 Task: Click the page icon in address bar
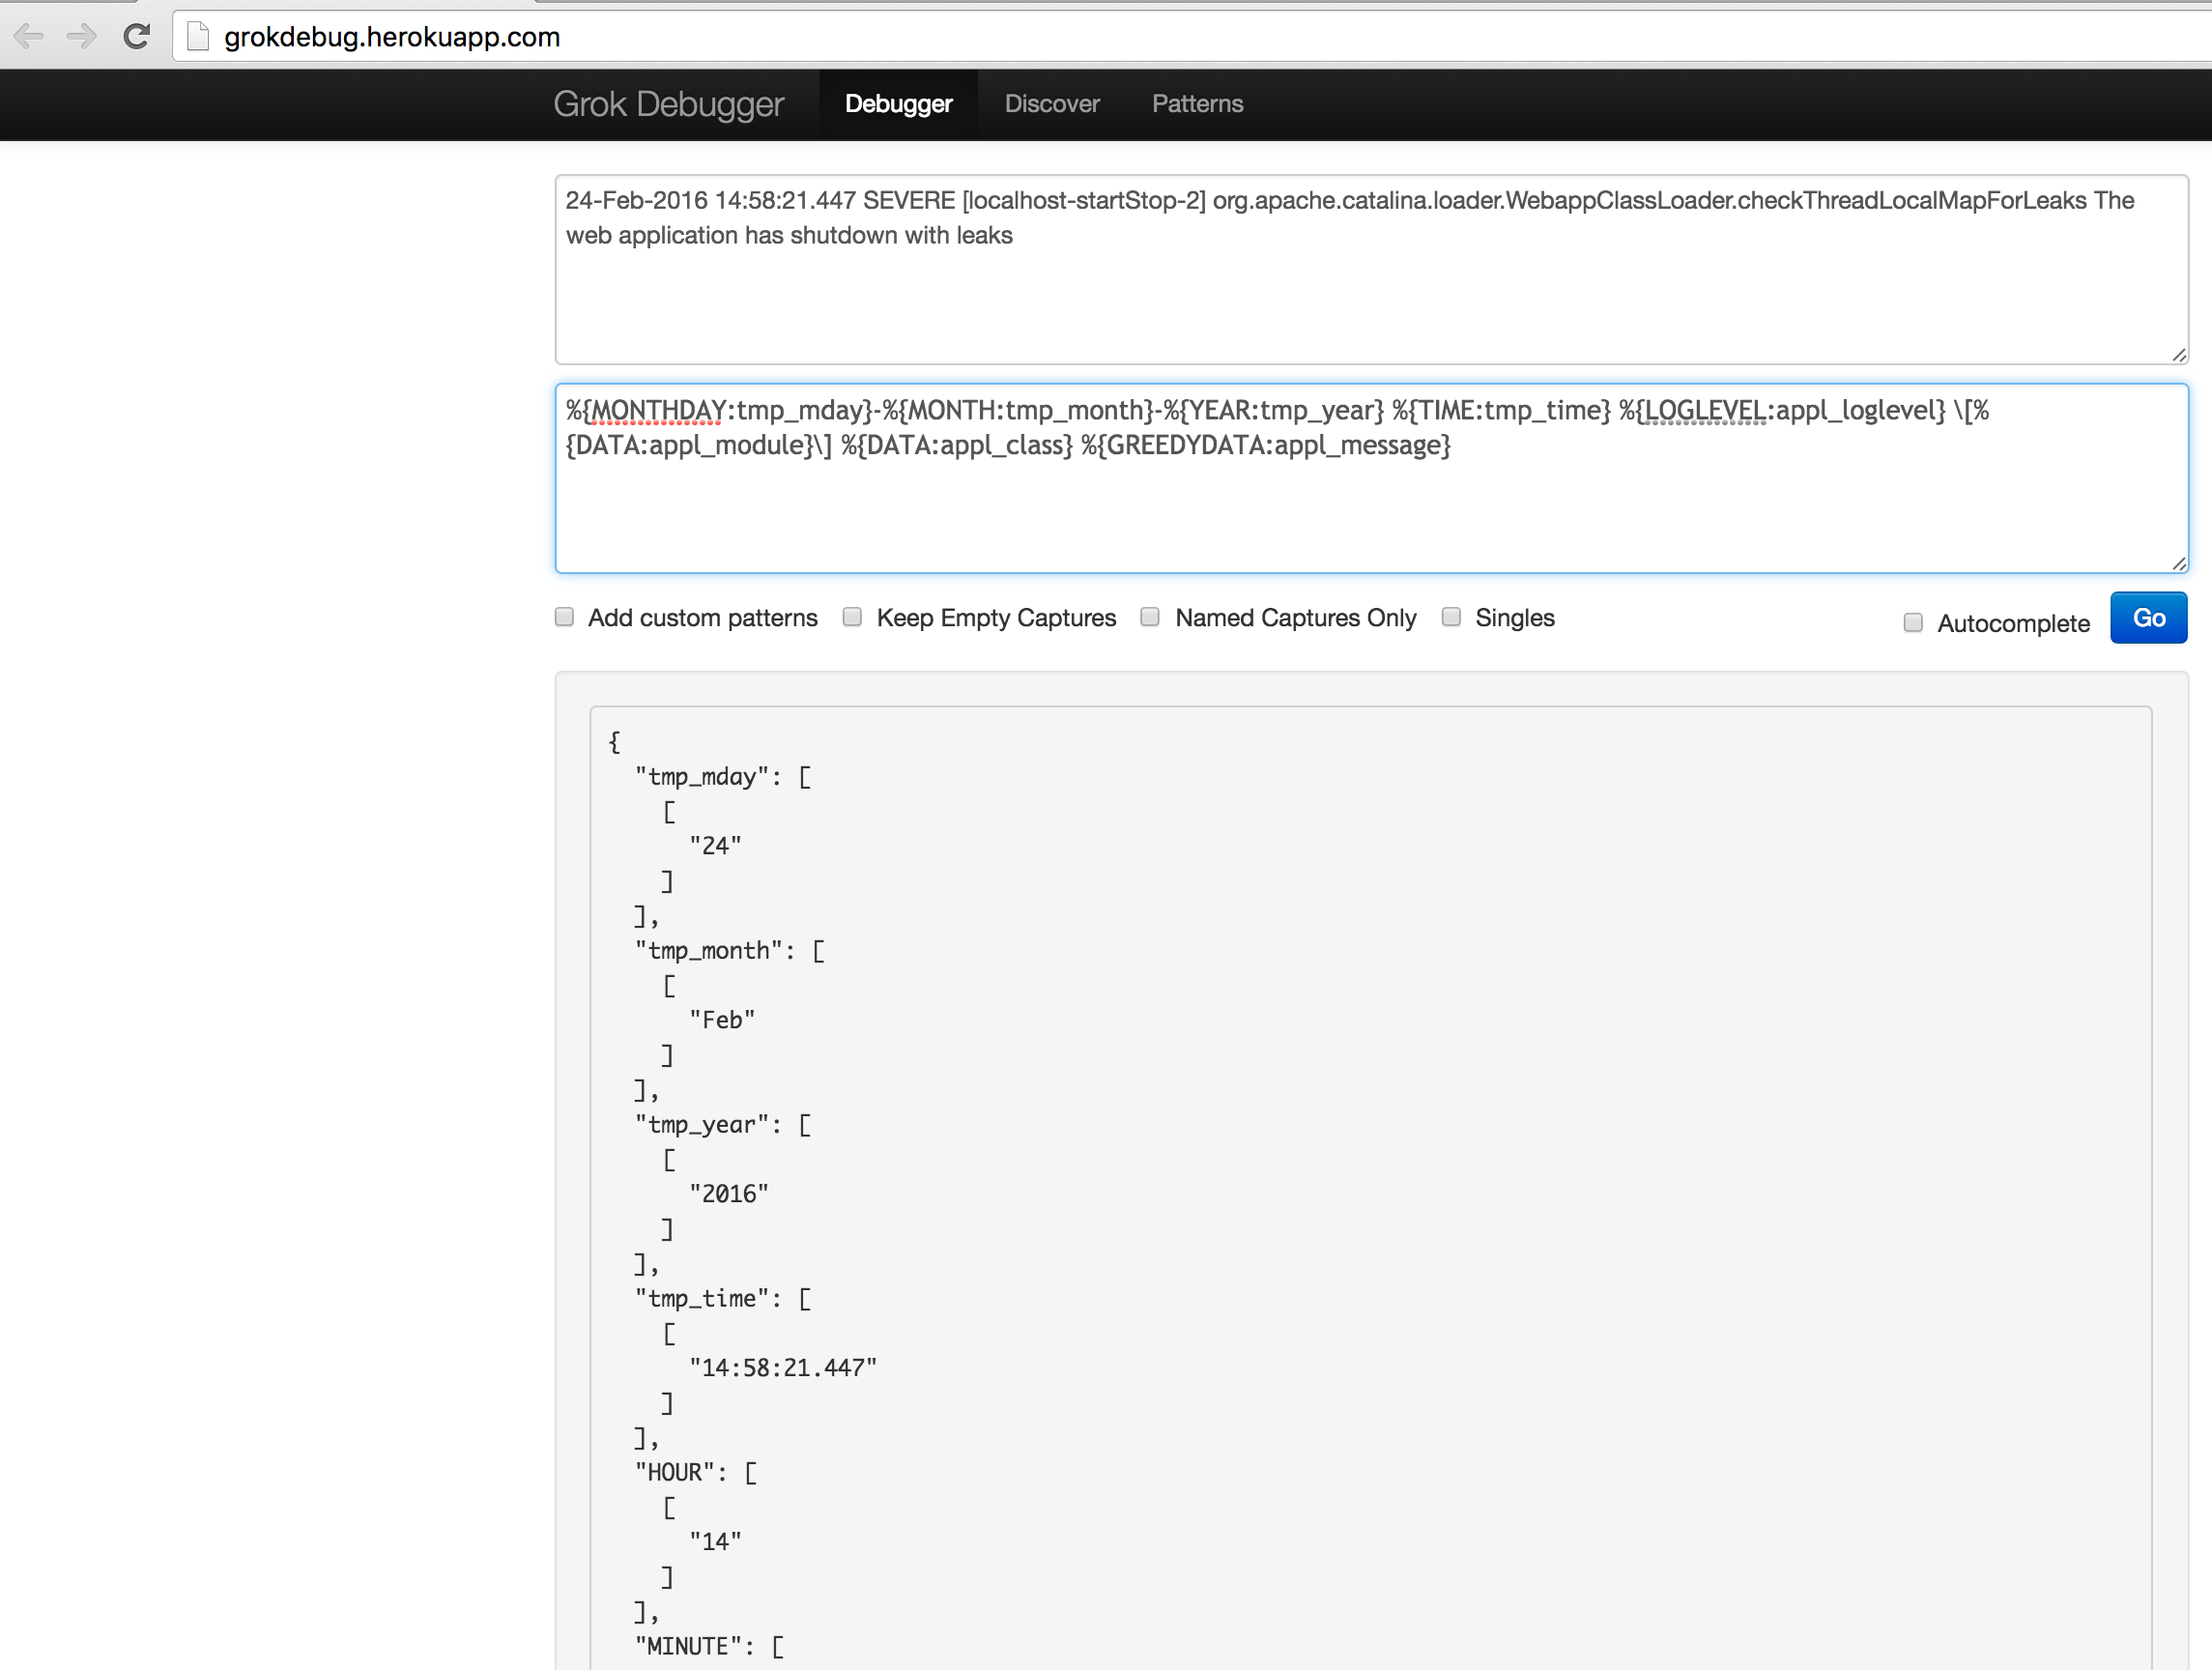[x=198, y=37]
